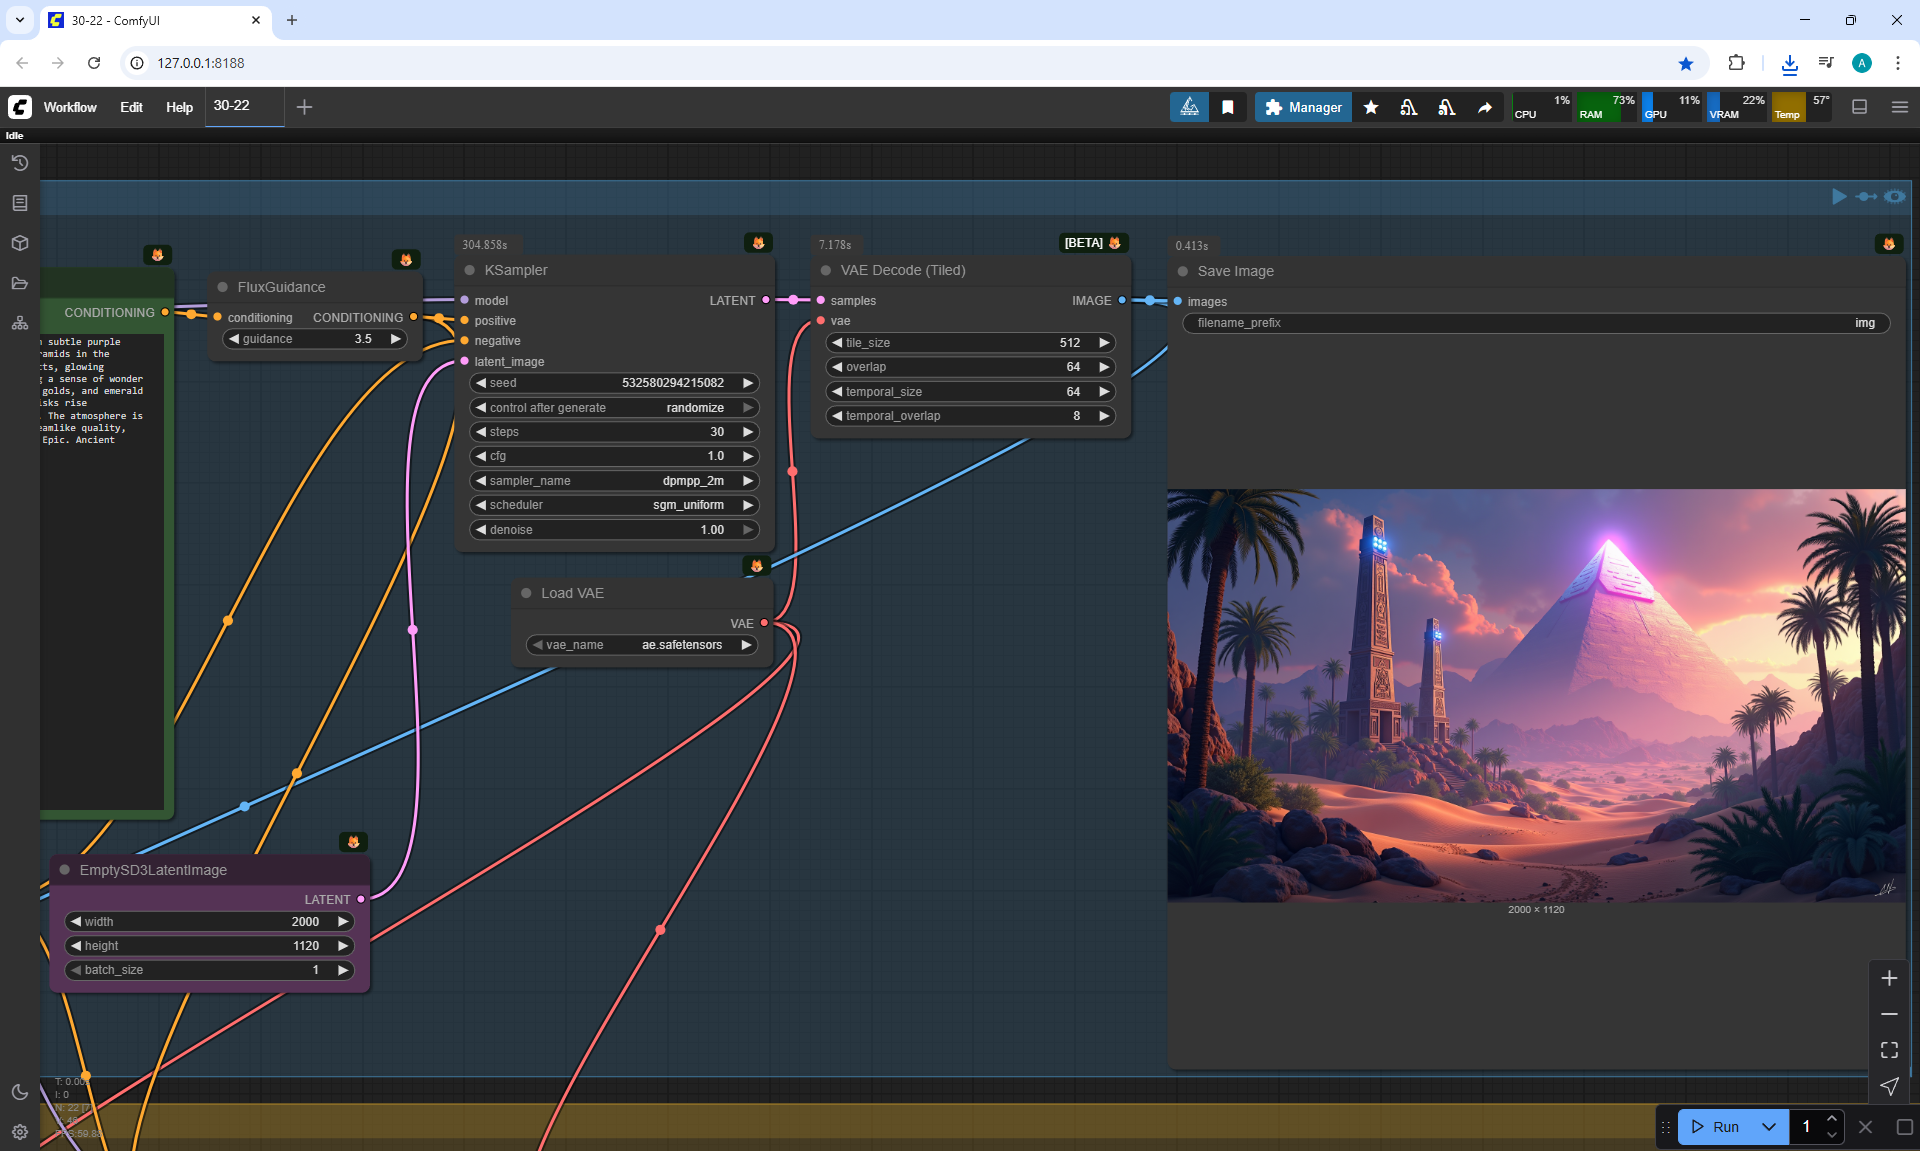Click the star icon beside Manager

tap(1371, 107)
